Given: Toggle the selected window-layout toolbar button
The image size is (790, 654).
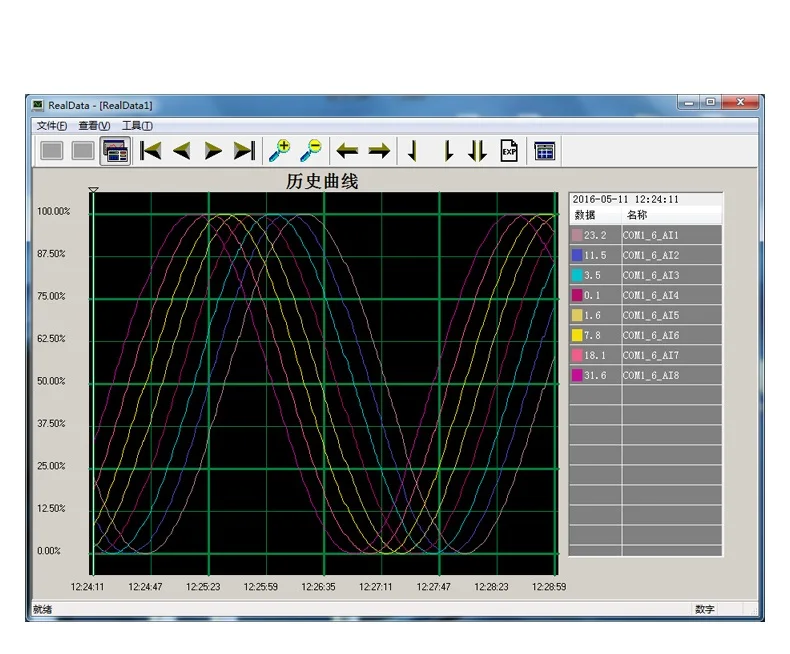Looking at the screenshot, I should click(x=115, y=151).
